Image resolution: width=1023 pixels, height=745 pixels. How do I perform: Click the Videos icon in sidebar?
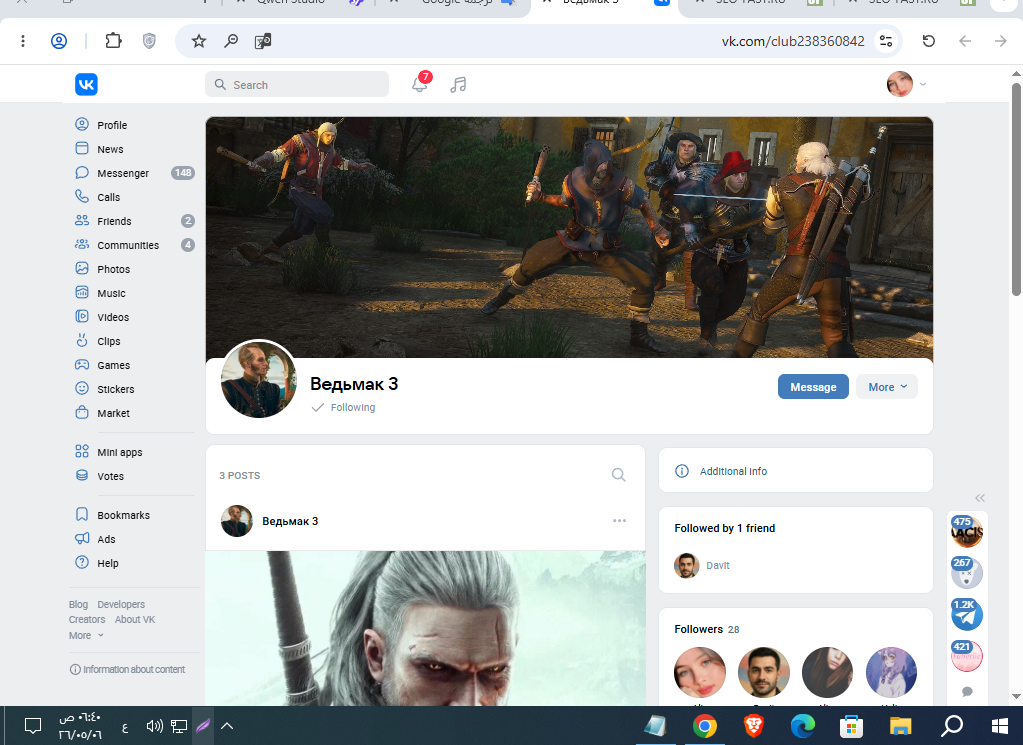click(x=82, y=316)
